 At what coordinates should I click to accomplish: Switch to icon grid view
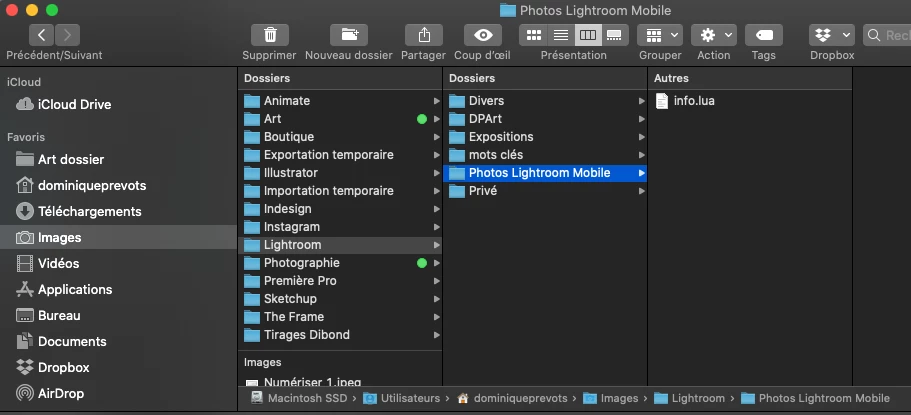[533, 35]
